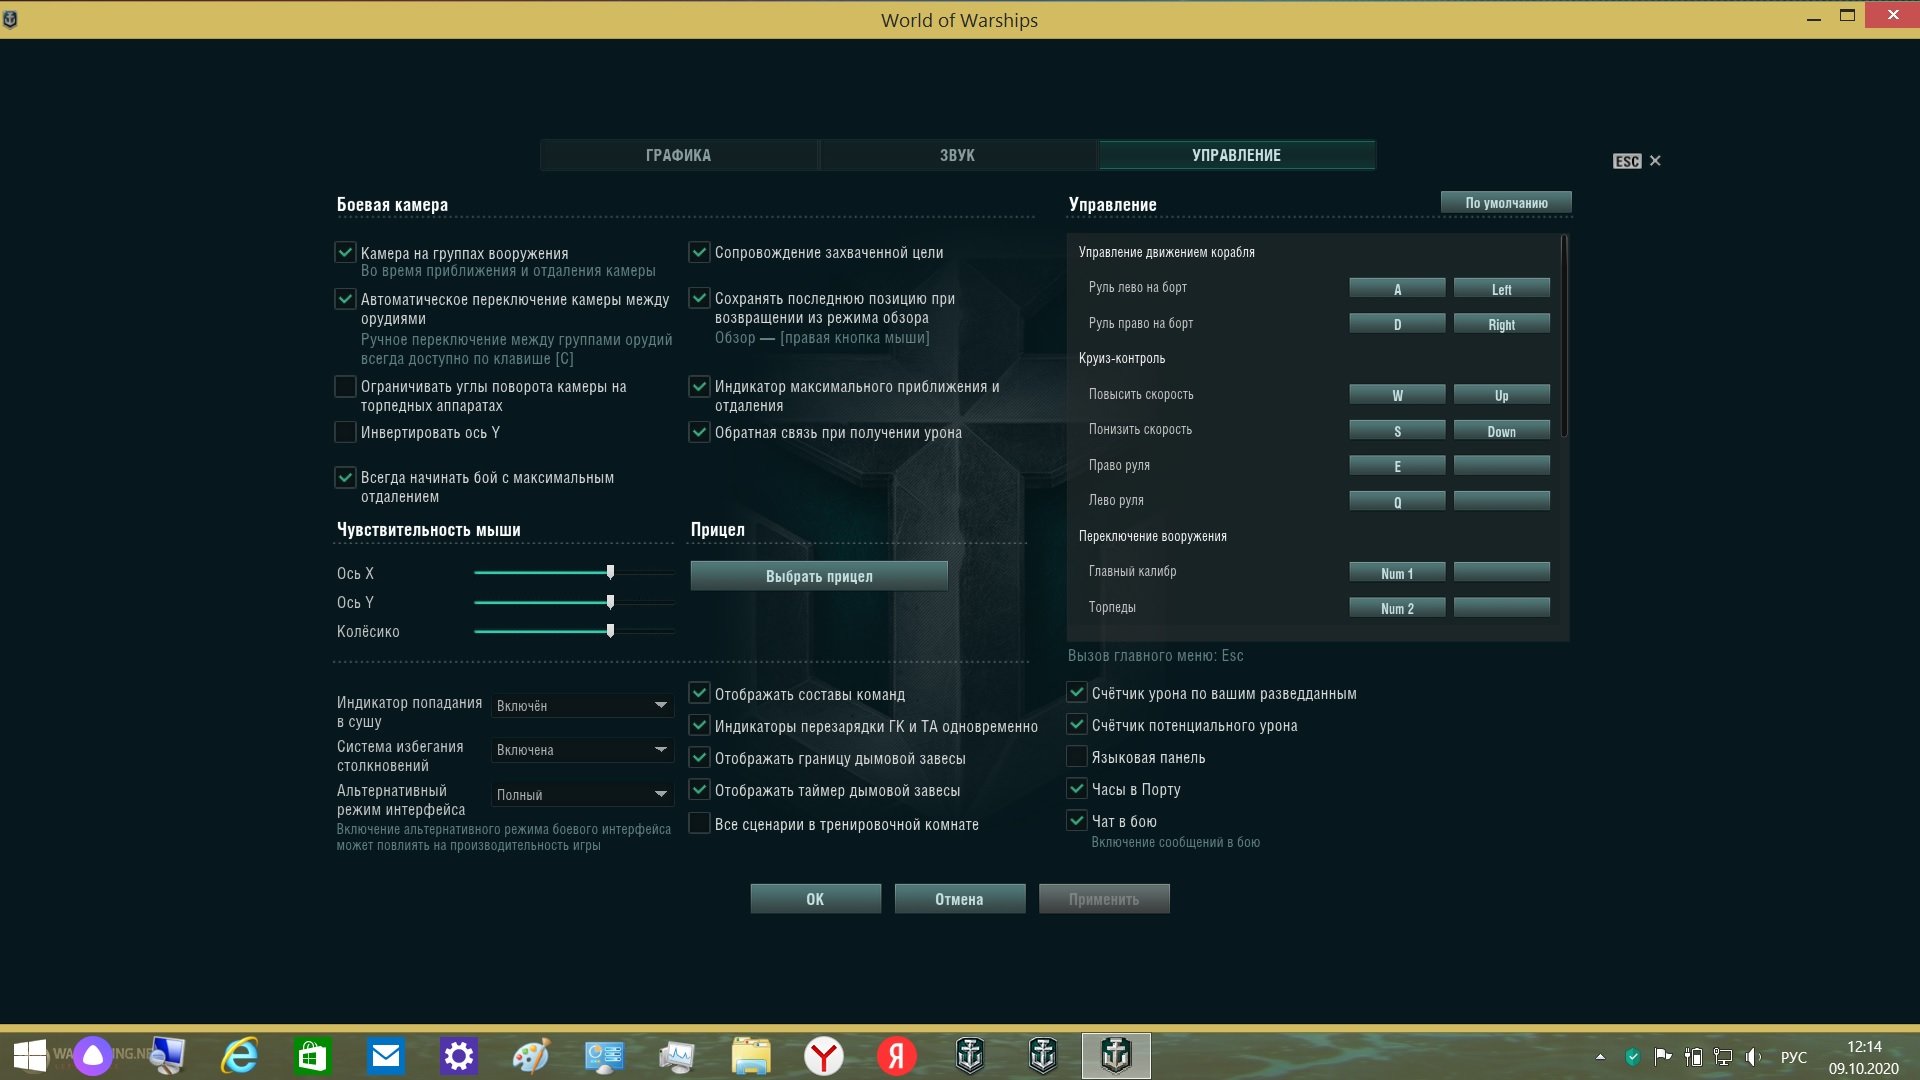Image resolution: width=1920 pixels, height=1080 pixels.
Task: Open the File Explorer folder icon
Action: pyautogui.click(x=751, y=1056)
